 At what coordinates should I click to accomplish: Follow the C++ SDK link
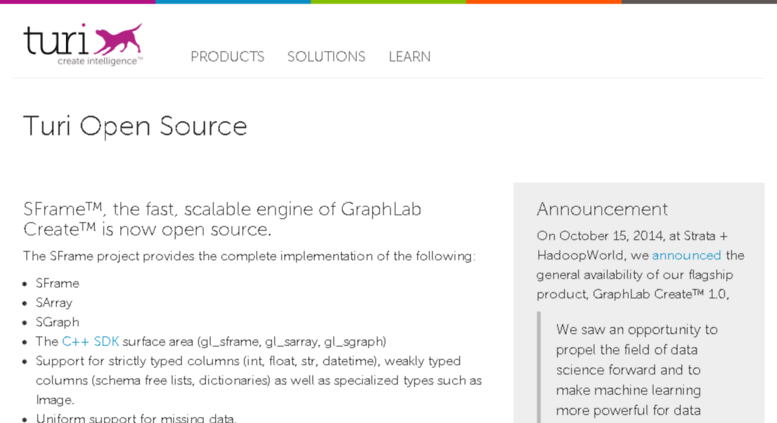point(90,341)
